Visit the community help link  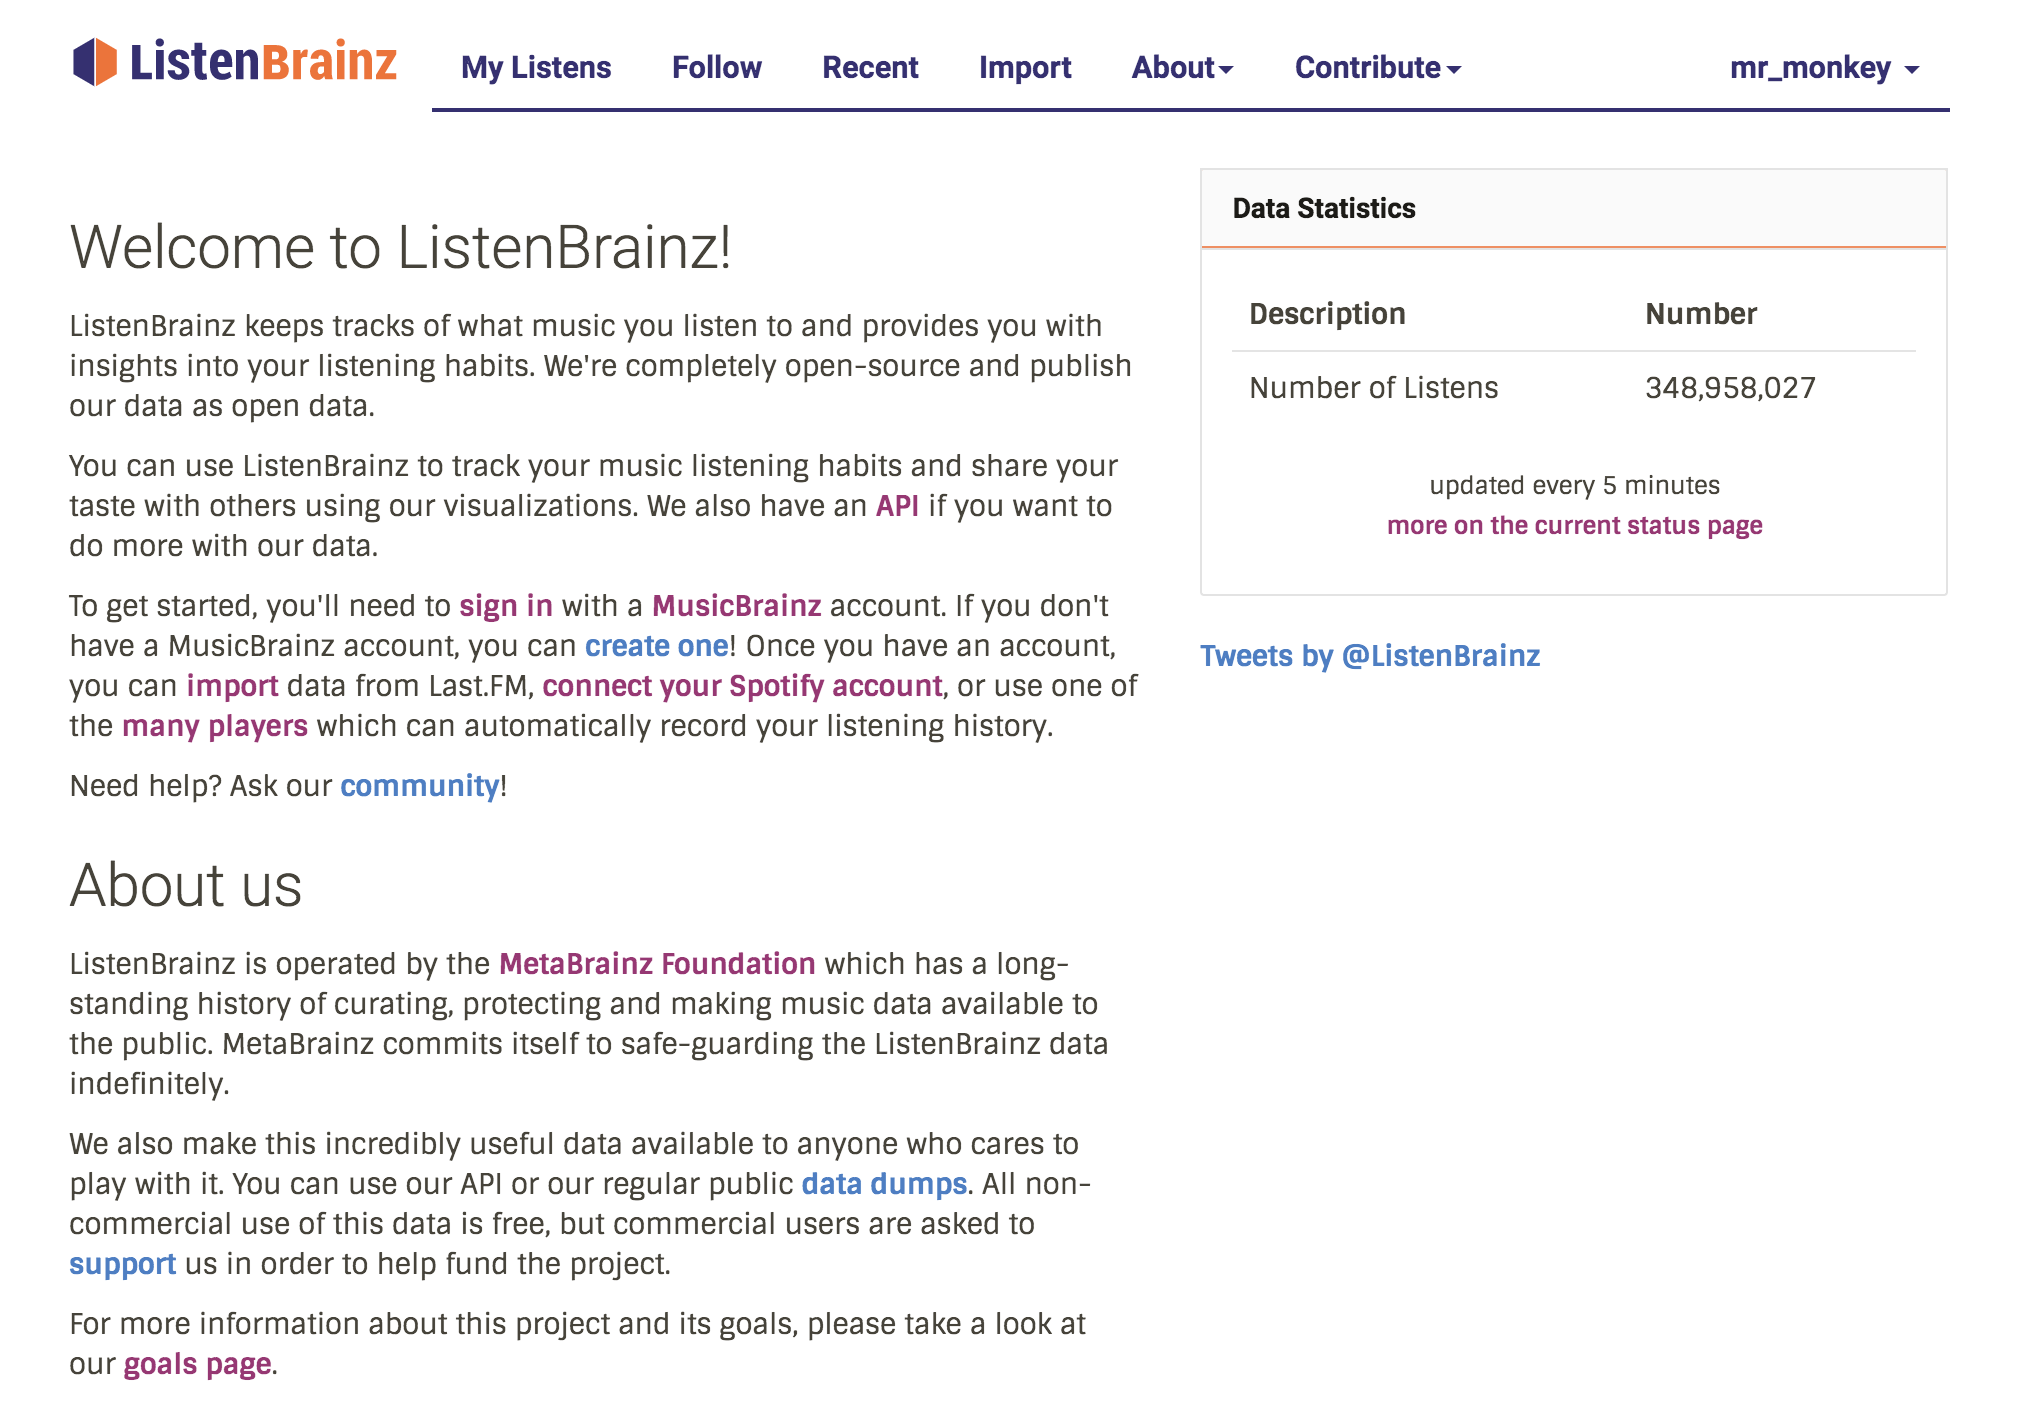pyautogui.click(x=420, y=786)
